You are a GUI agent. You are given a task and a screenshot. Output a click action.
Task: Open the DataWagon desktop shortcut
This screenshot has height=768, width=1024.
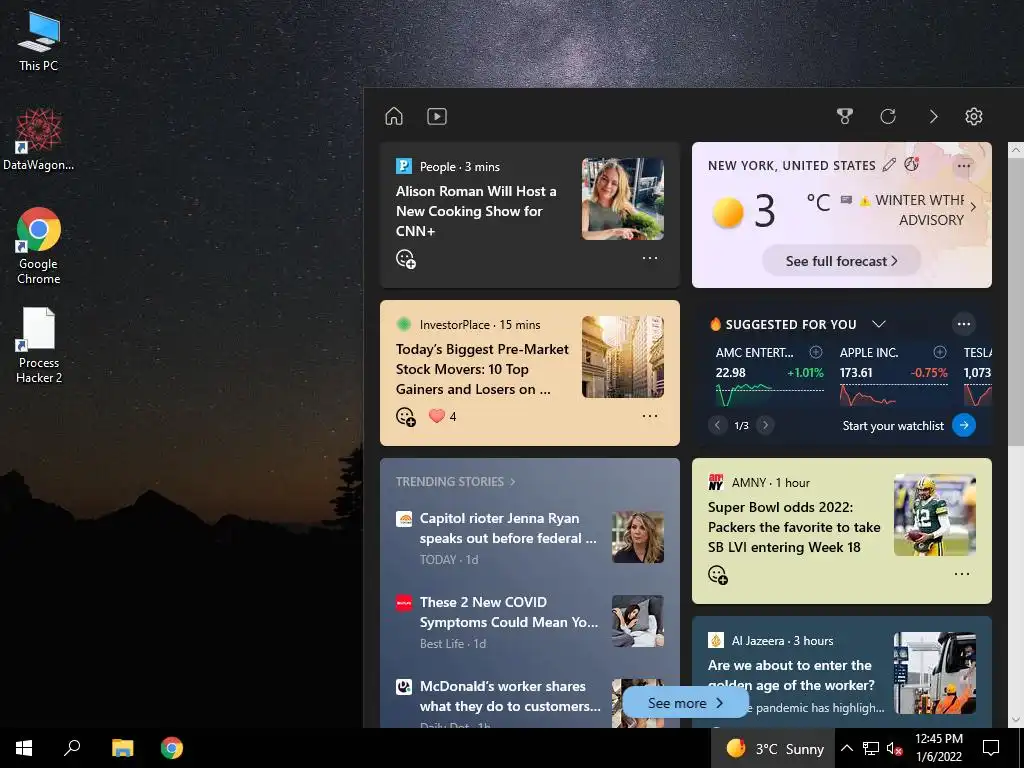[x=39, y=140]
